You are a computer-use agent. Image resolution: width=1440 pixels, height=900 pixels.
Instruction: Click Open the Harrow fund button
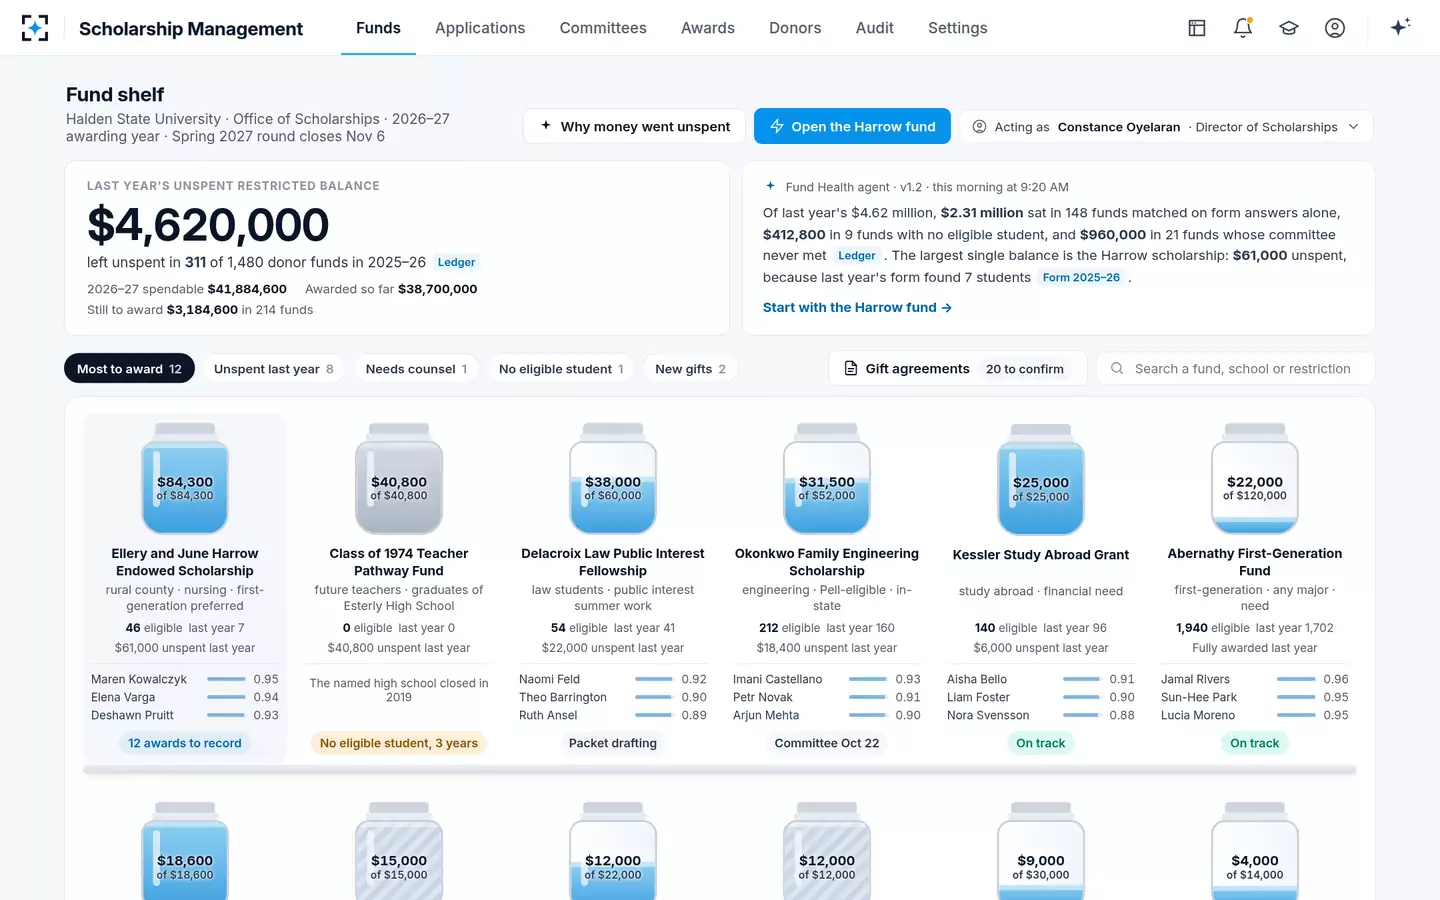(x=853, y=127)
